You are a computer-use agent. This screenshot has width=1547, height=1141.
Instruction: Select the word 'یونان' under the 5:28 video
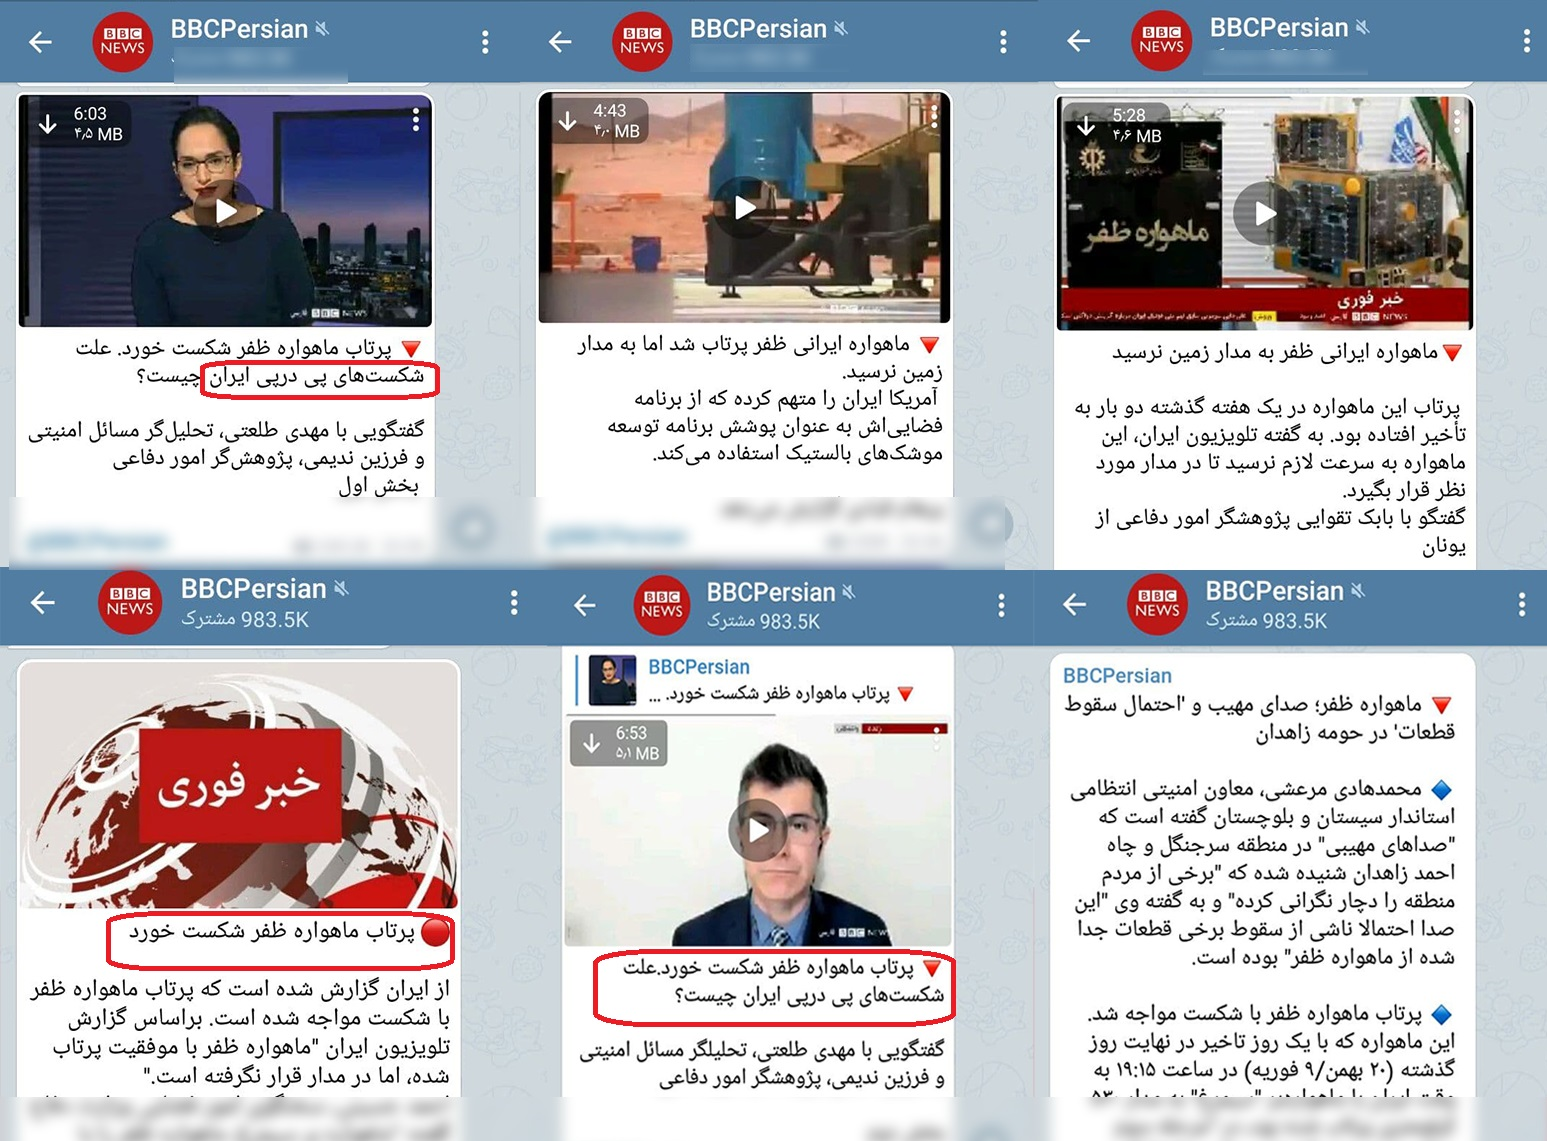(x=1444, y=546)
